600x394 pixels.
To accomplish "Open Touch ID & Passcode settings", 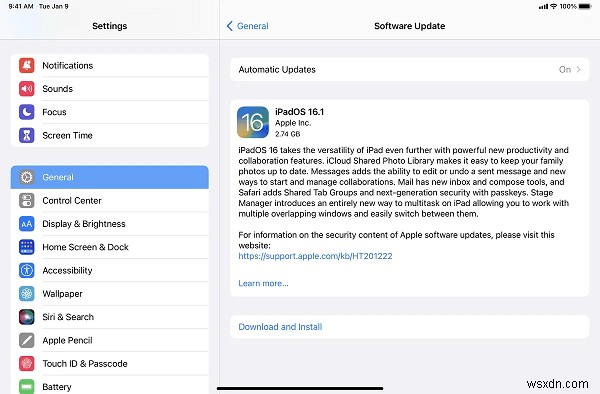I will point(110,364).
